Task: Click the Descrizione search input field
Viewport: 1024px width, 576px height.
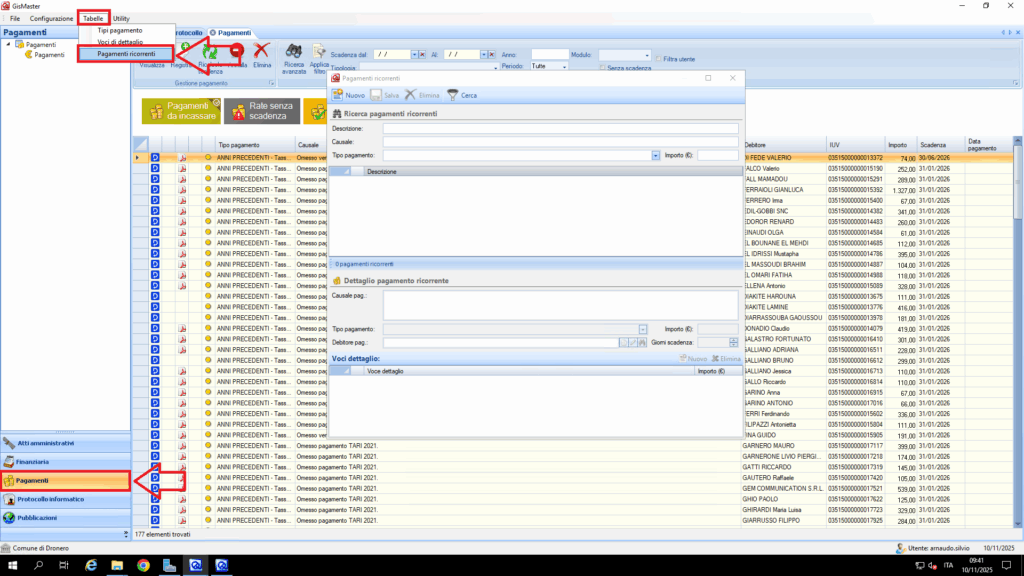Action: point(560,129)
